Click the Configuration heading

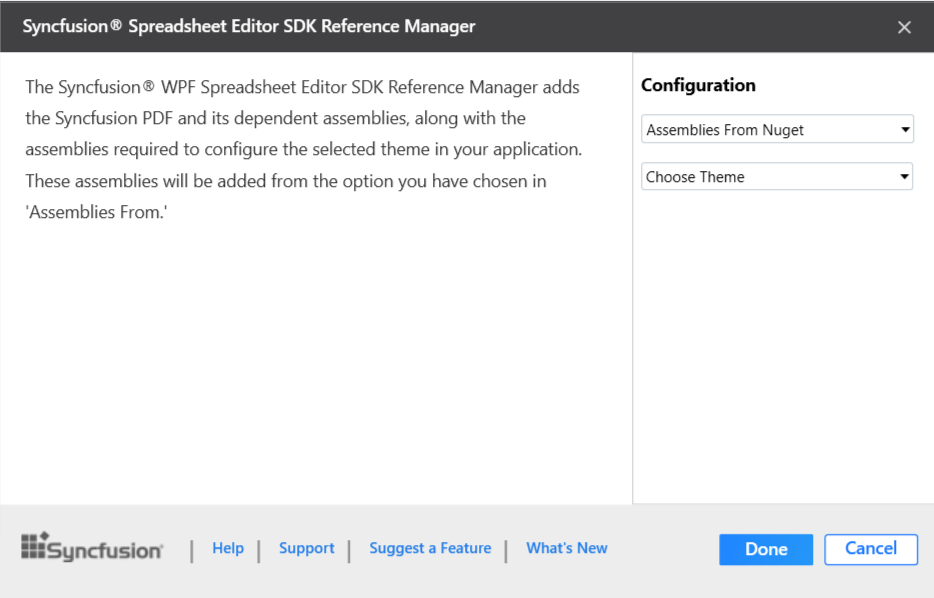point(697,85)
